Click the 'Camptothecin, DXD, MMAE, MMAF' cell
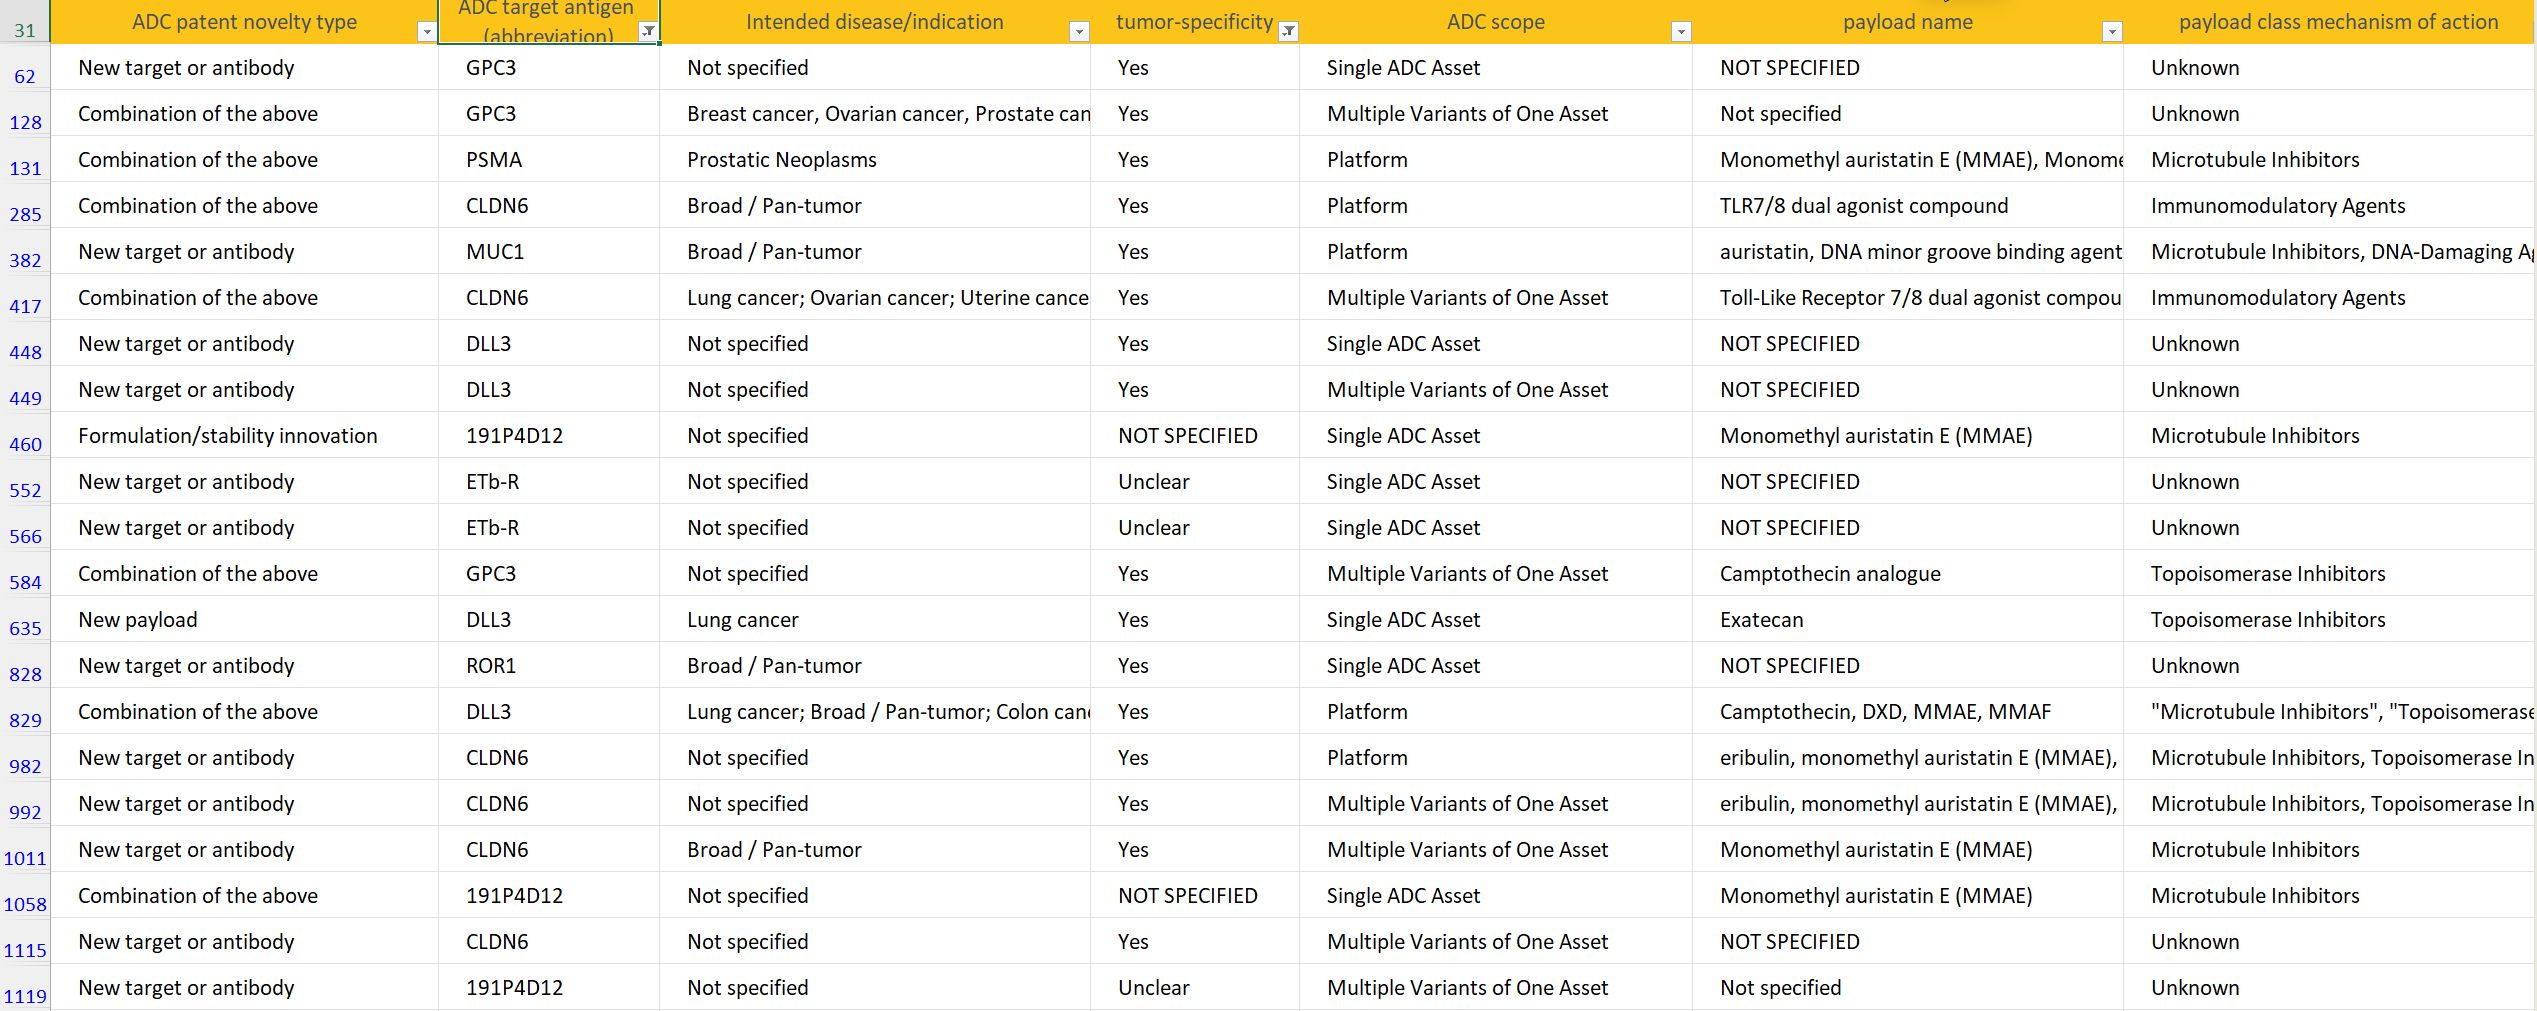Image resolution: width=2537 pixels, height=1011 pixels. point(1908,711)
